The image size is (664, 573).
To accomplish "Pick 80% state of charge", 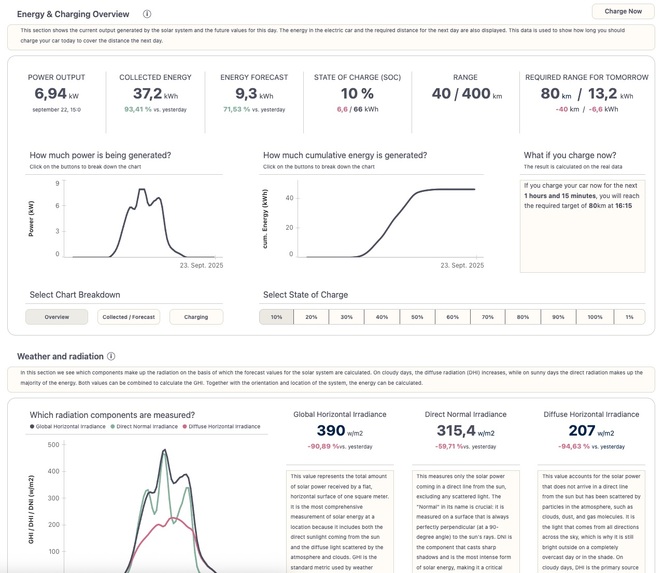I will 523,317.
